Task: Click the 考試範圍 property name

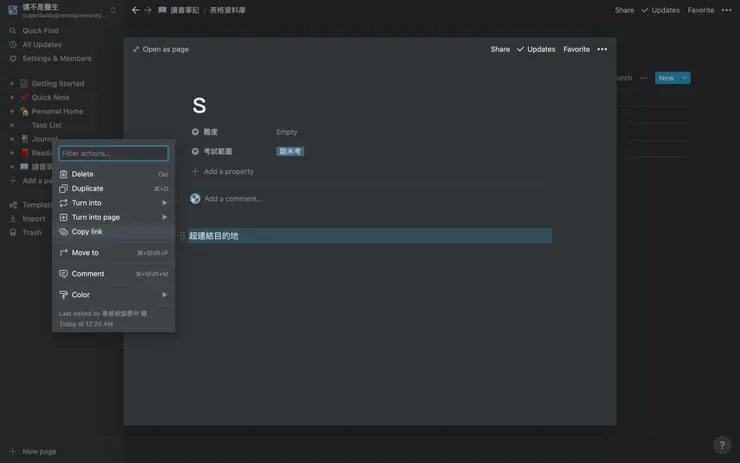Action: tap(218, 152)
